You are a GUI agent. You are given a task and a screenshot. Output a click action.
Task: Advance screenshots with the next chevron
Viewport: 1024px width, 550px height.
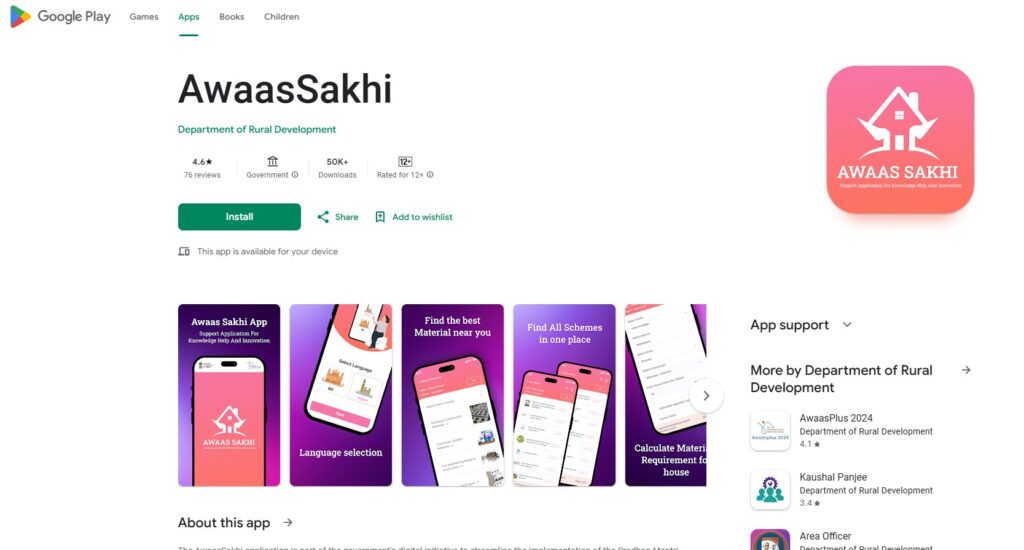click(x=706, y=395)
